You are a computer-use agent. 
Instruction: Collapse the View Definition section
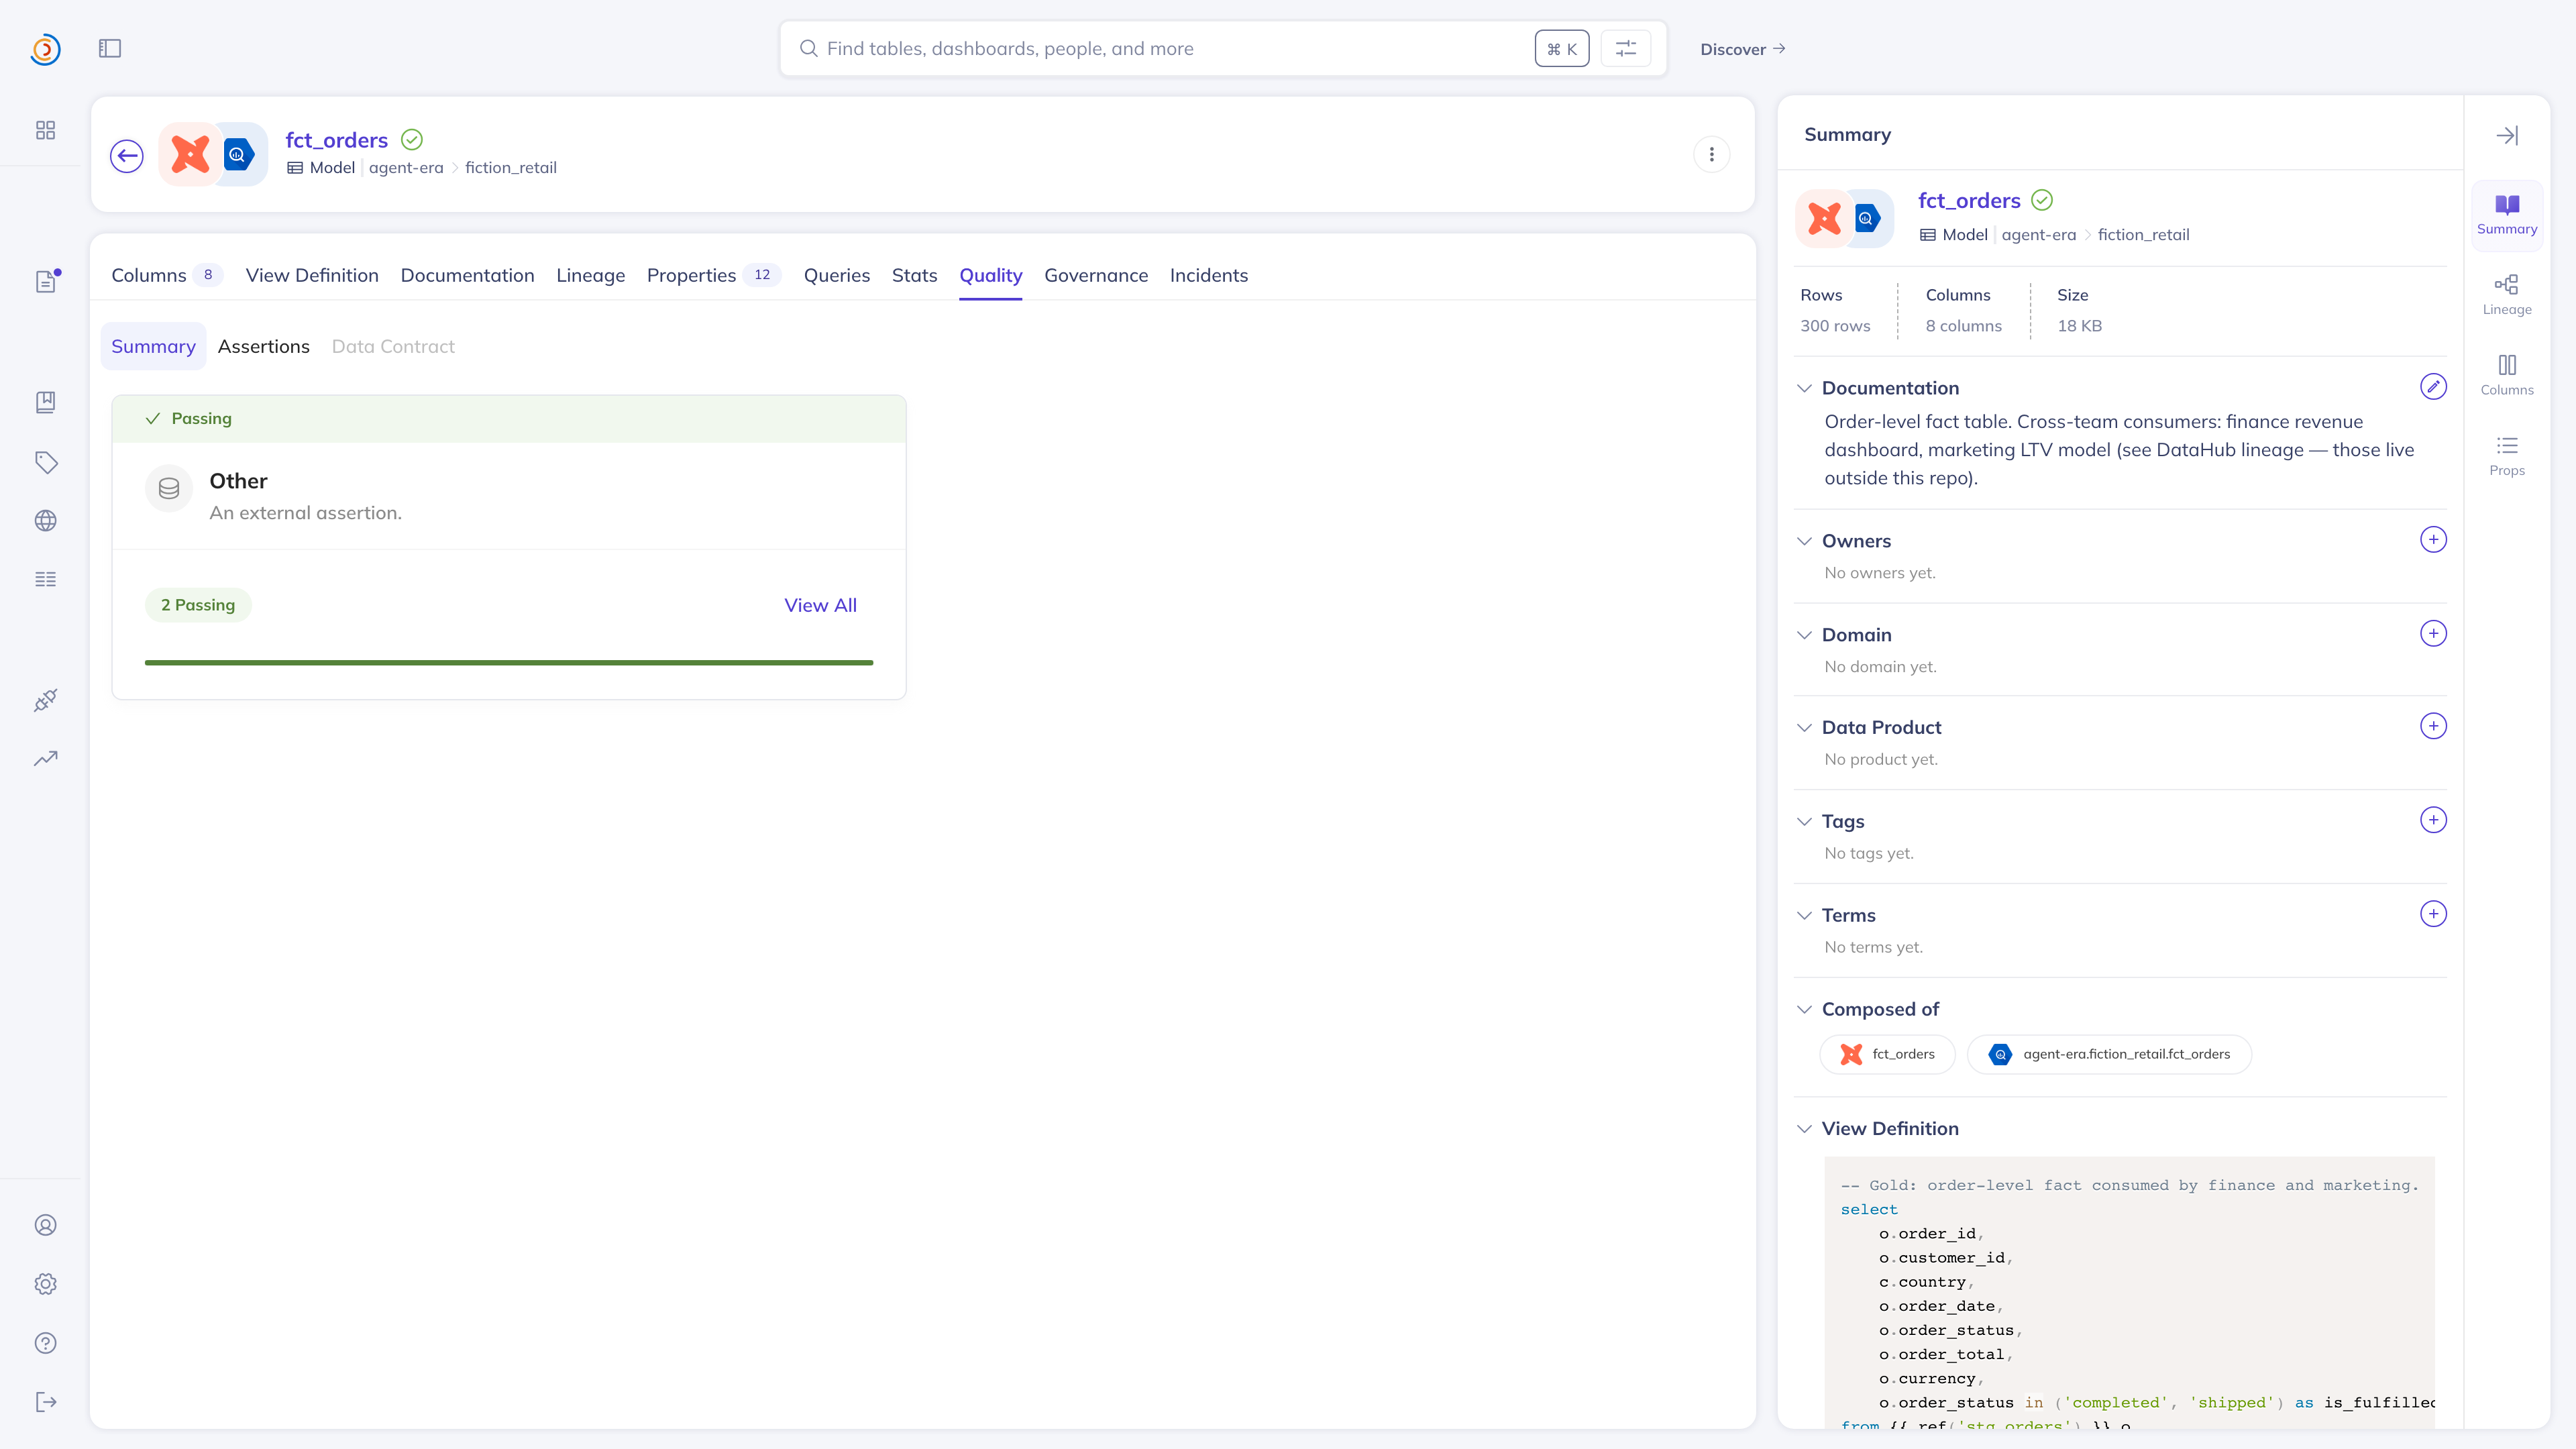1804,1128
